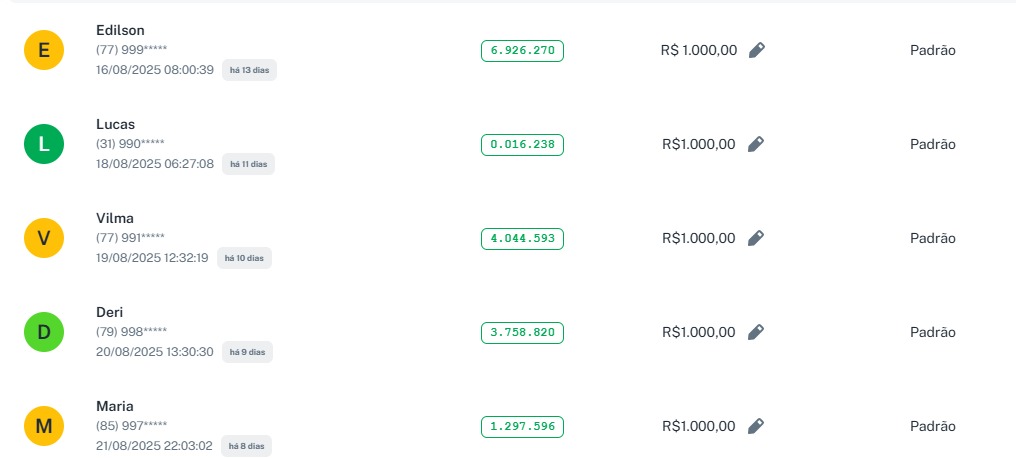This screenshot has height=458, width=1016.
Task: Click the pencil icon in Lucas's row
Action: point(756,144)
